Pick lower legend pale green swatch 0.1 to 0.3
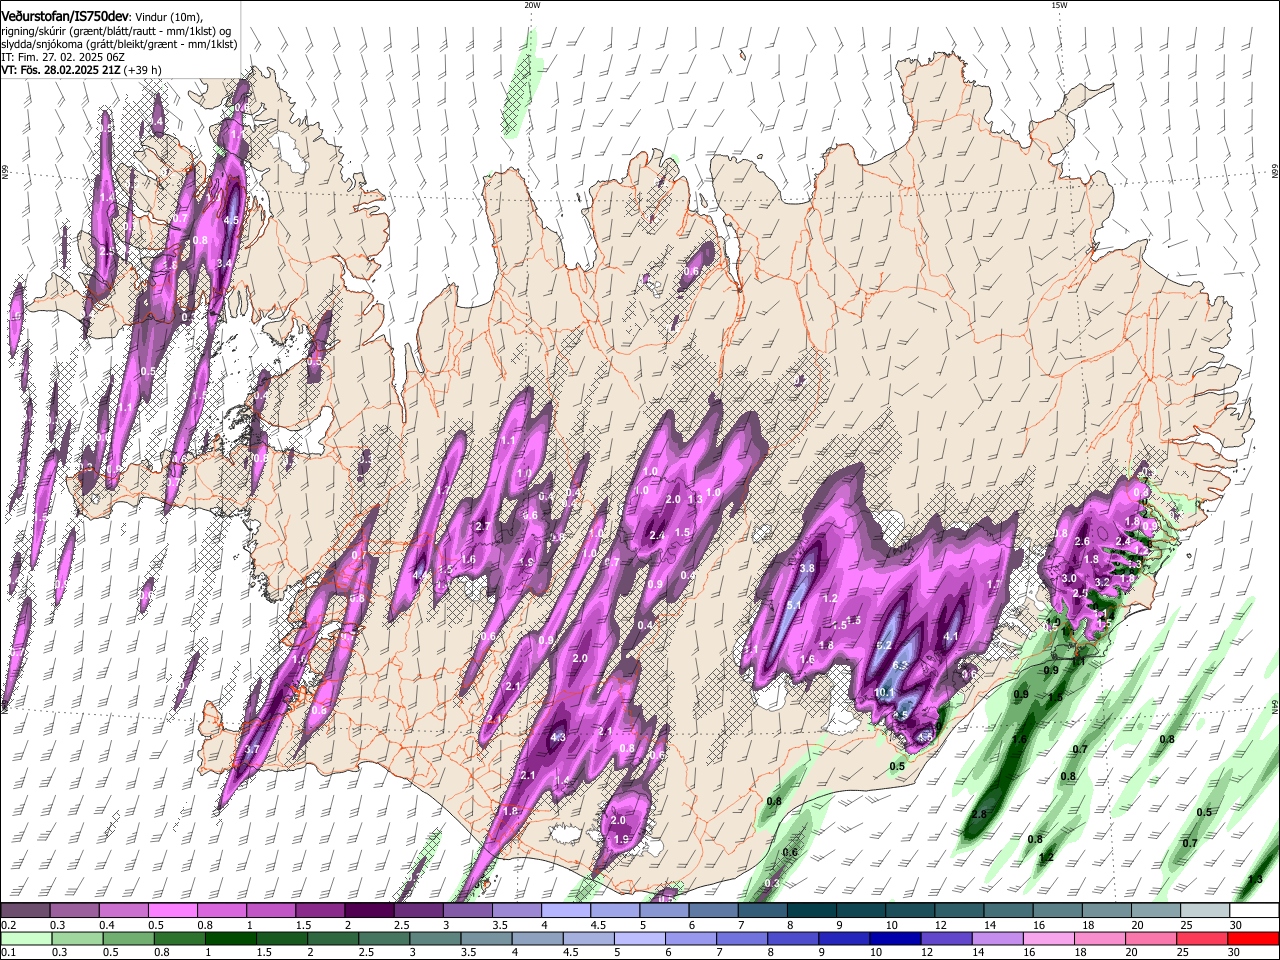1280x960 pixels. (x=25, y=938)
